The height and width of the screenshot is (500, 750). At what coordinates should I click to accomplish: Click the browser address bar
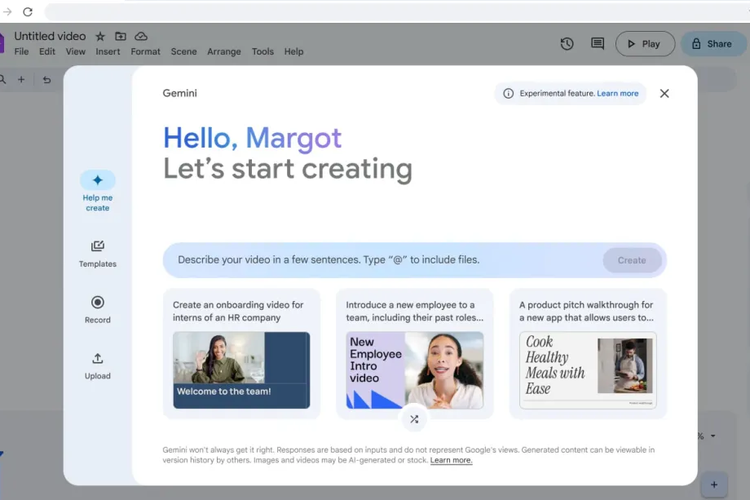[x=397, y=12]
